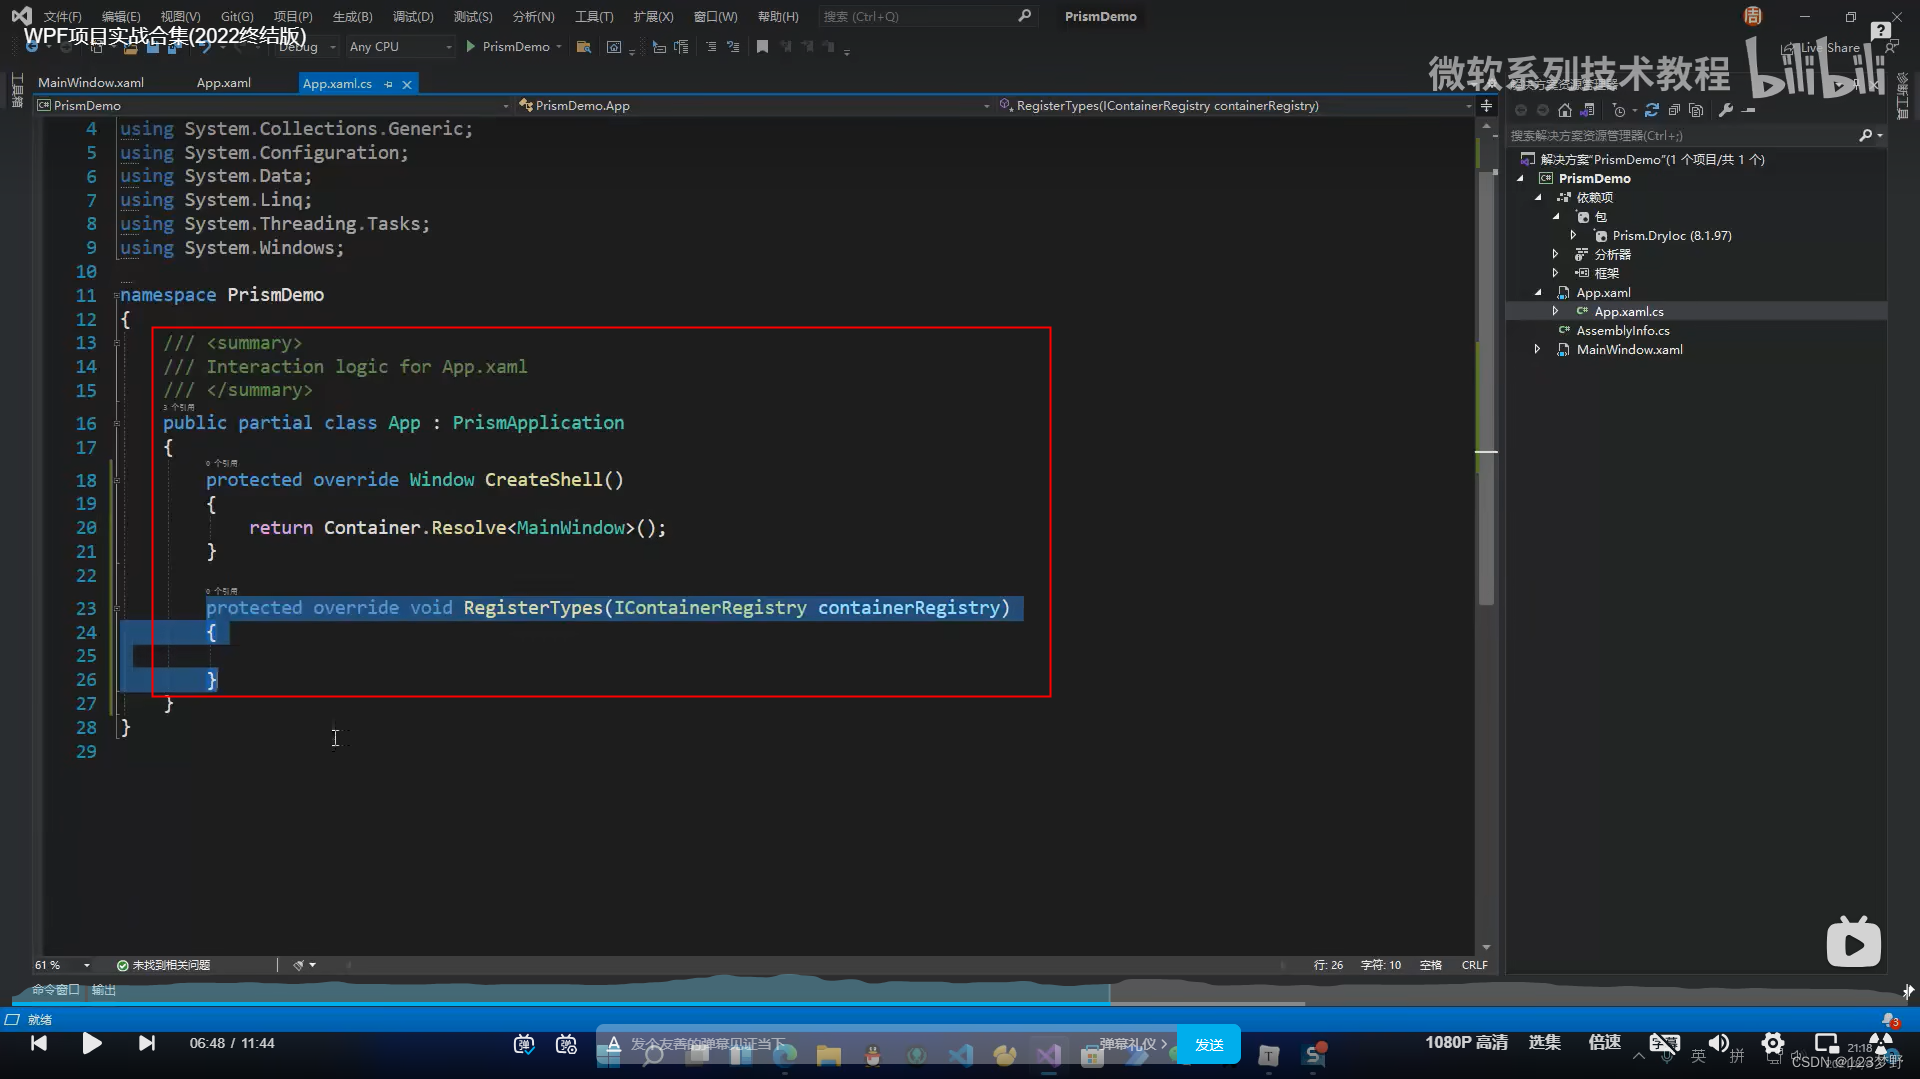
Task: Skip to the next video
Action: pos(146,1043)
